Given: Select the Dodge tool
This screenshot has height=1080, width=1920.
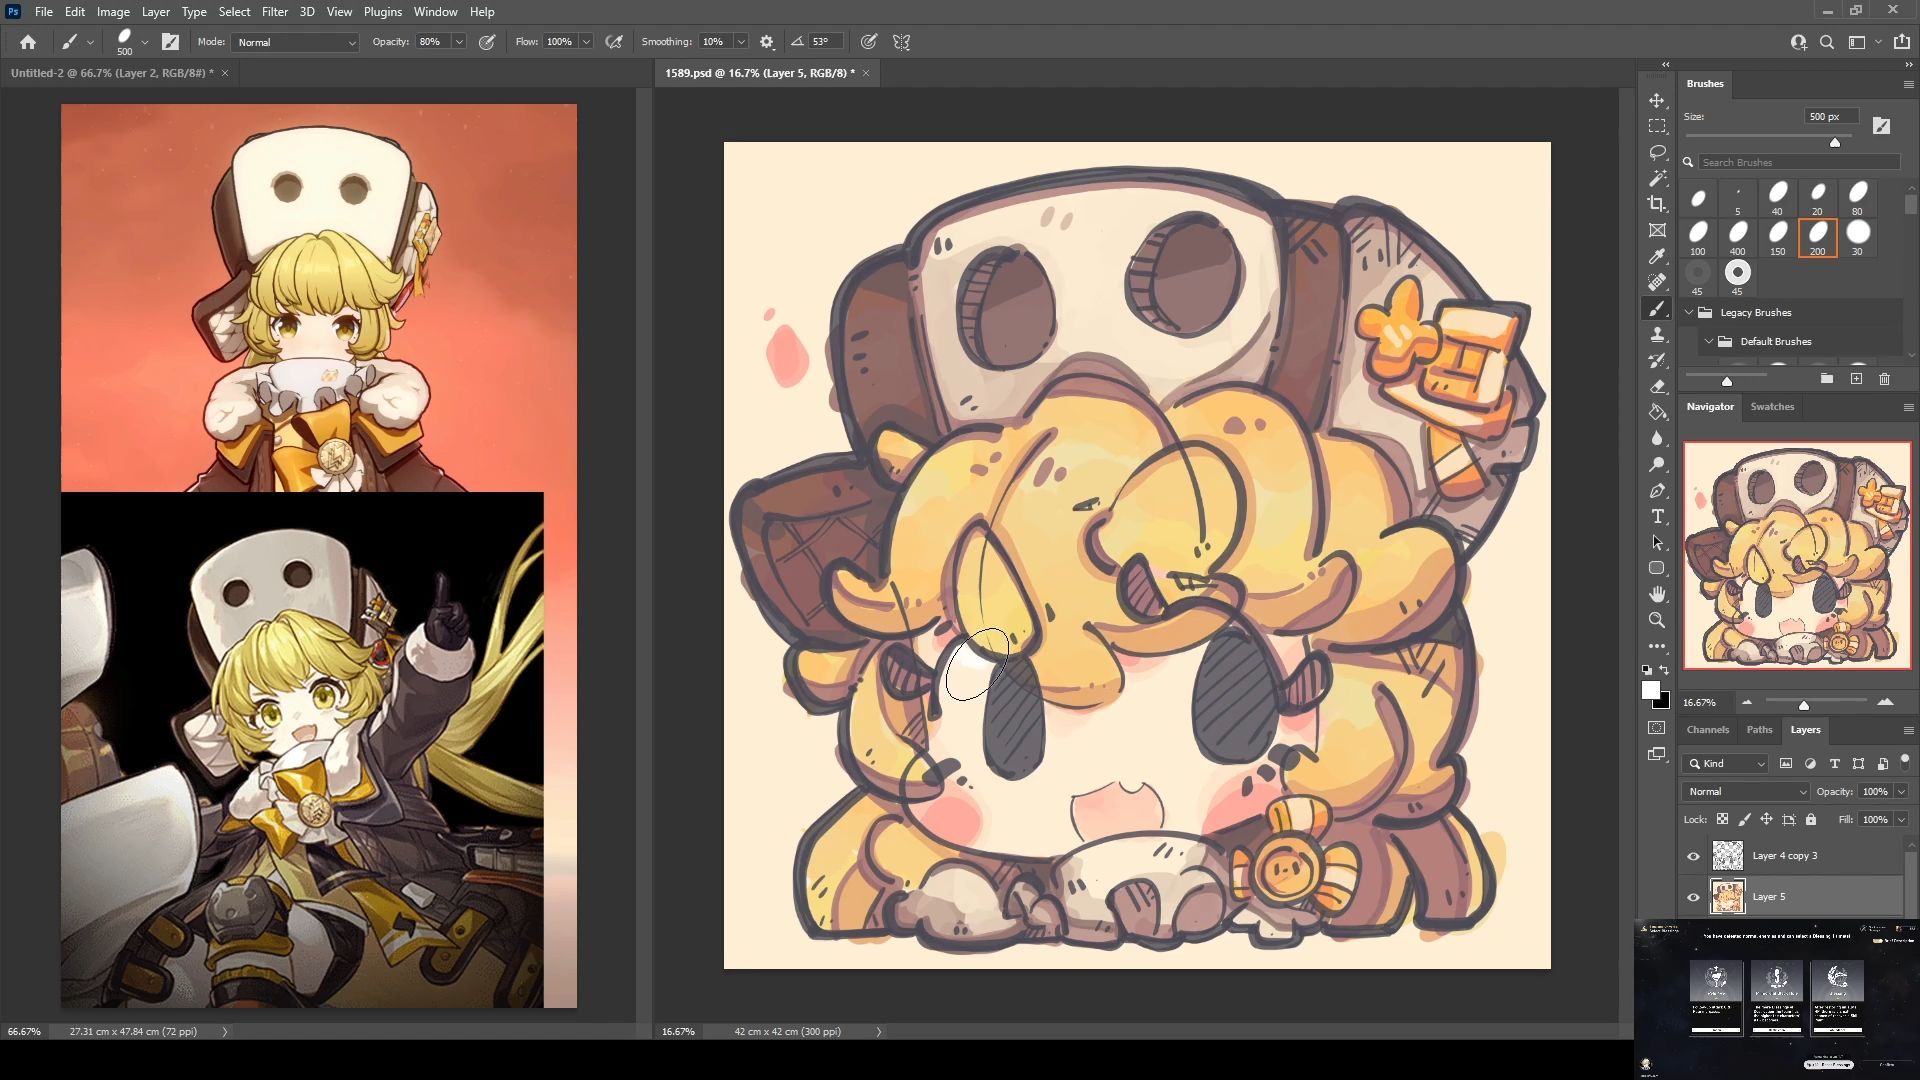Looking at the screenshot, I should point(1657,464).
